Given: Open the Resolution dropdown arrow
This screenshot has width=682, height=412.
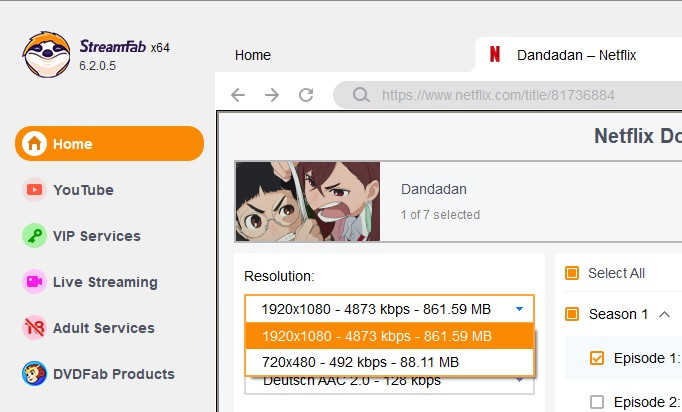Looking at the screenshot, I should pyautogui.click(x=519, y=309).
